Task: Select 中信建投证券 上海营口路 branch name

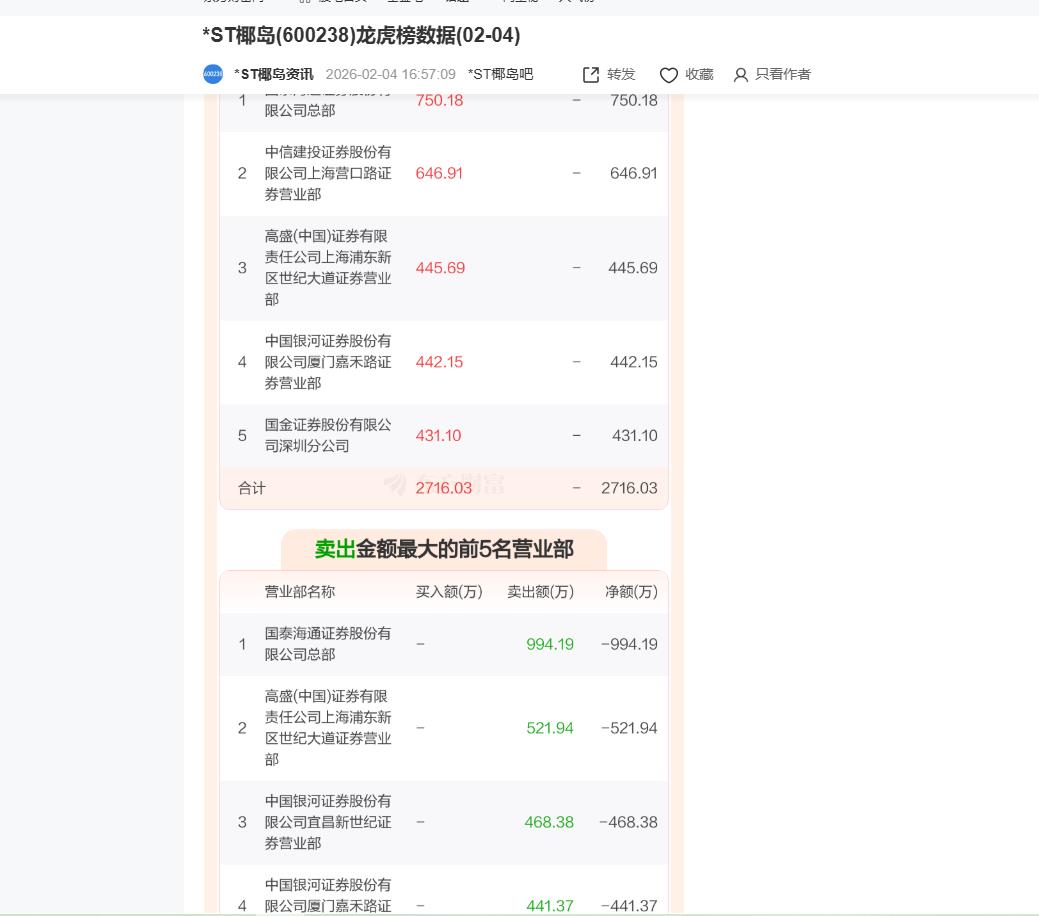Action: pyautogui.click(x=328, y=173)
